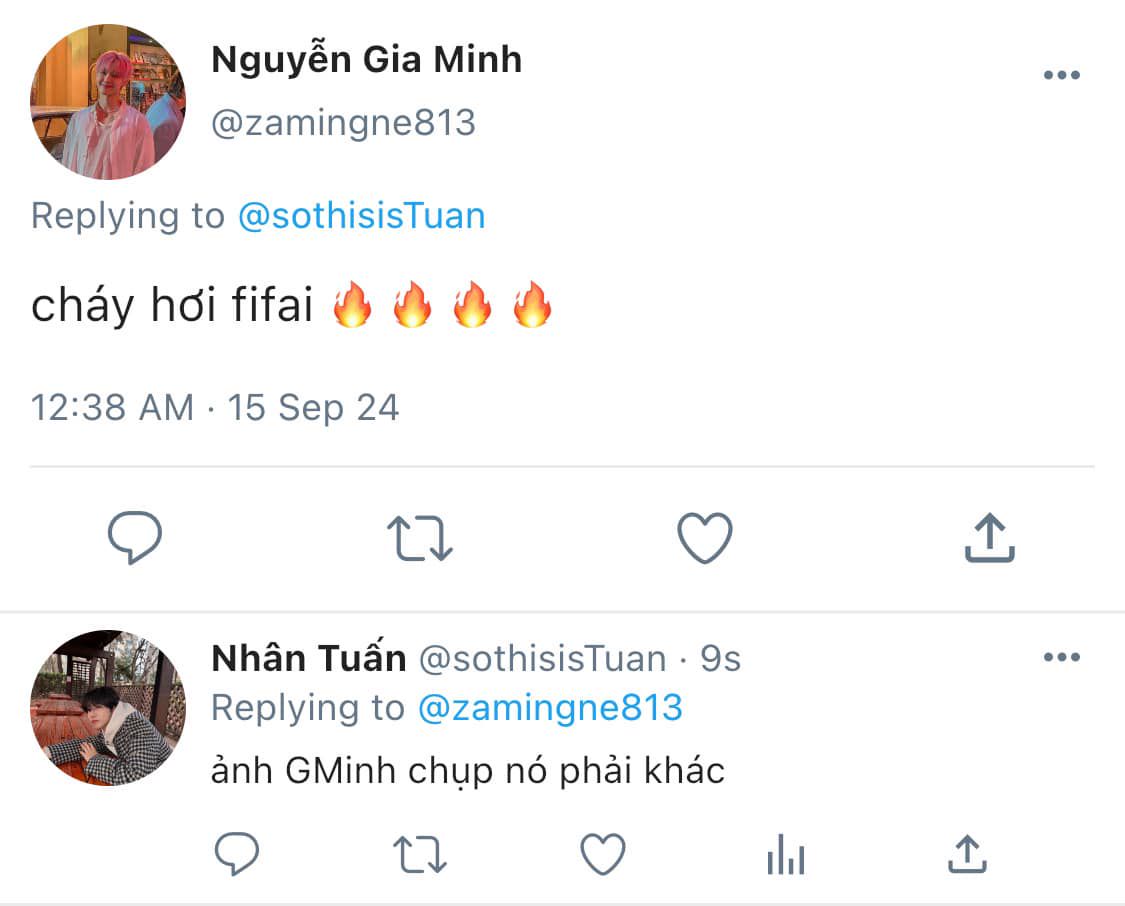
Task: Open Nguyễn Gia Minh's profile picture
Action: point(108,101)
